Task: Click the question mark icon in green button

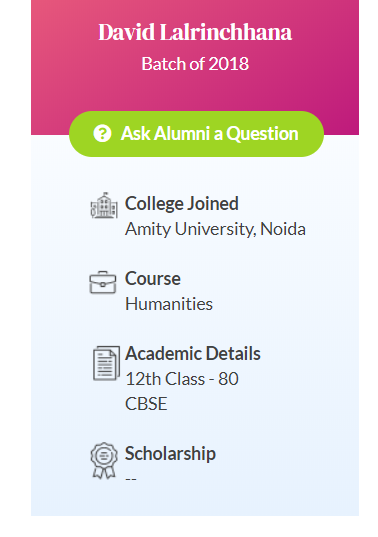Action: tap(102, 133)
